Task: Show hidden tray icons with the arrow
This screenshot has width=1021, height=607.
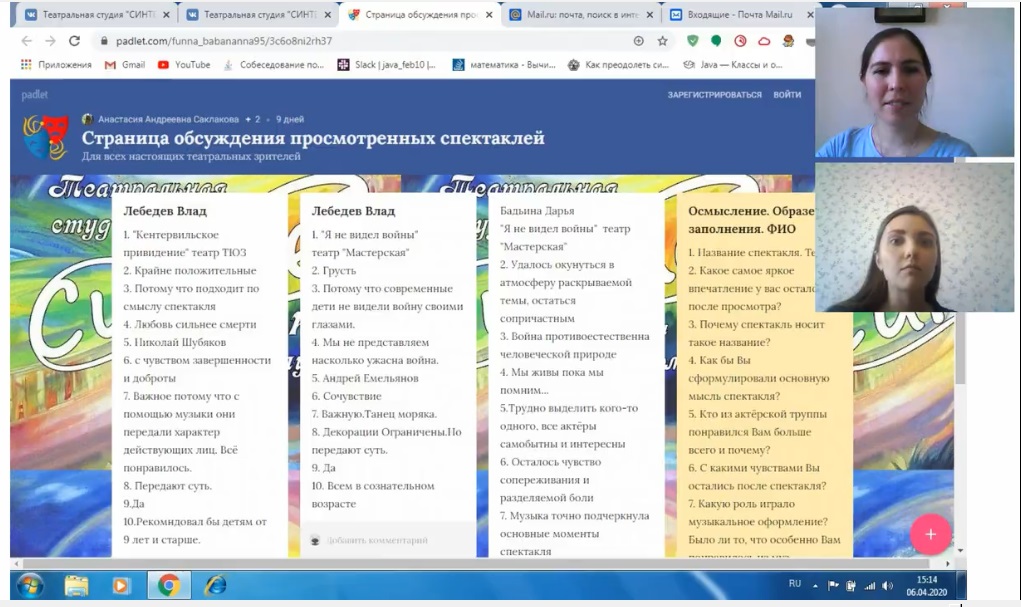Action: pos(815,586)
